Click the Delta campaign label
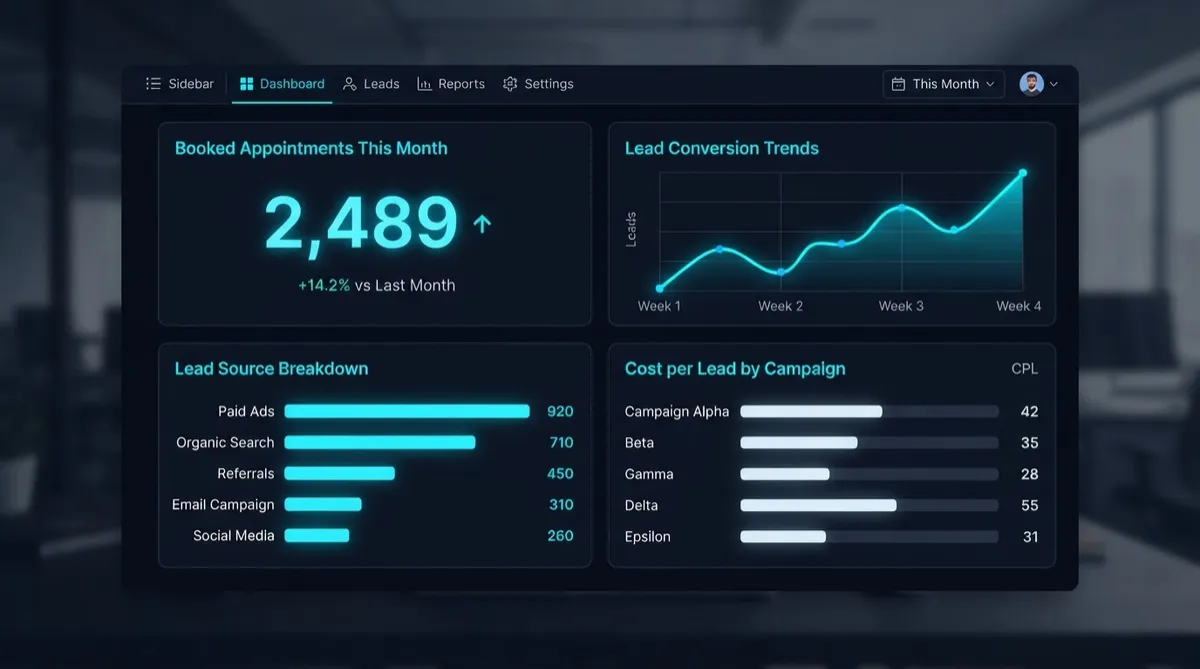The width and height of the screenshot is (1200, 669). tap(641, 505)
